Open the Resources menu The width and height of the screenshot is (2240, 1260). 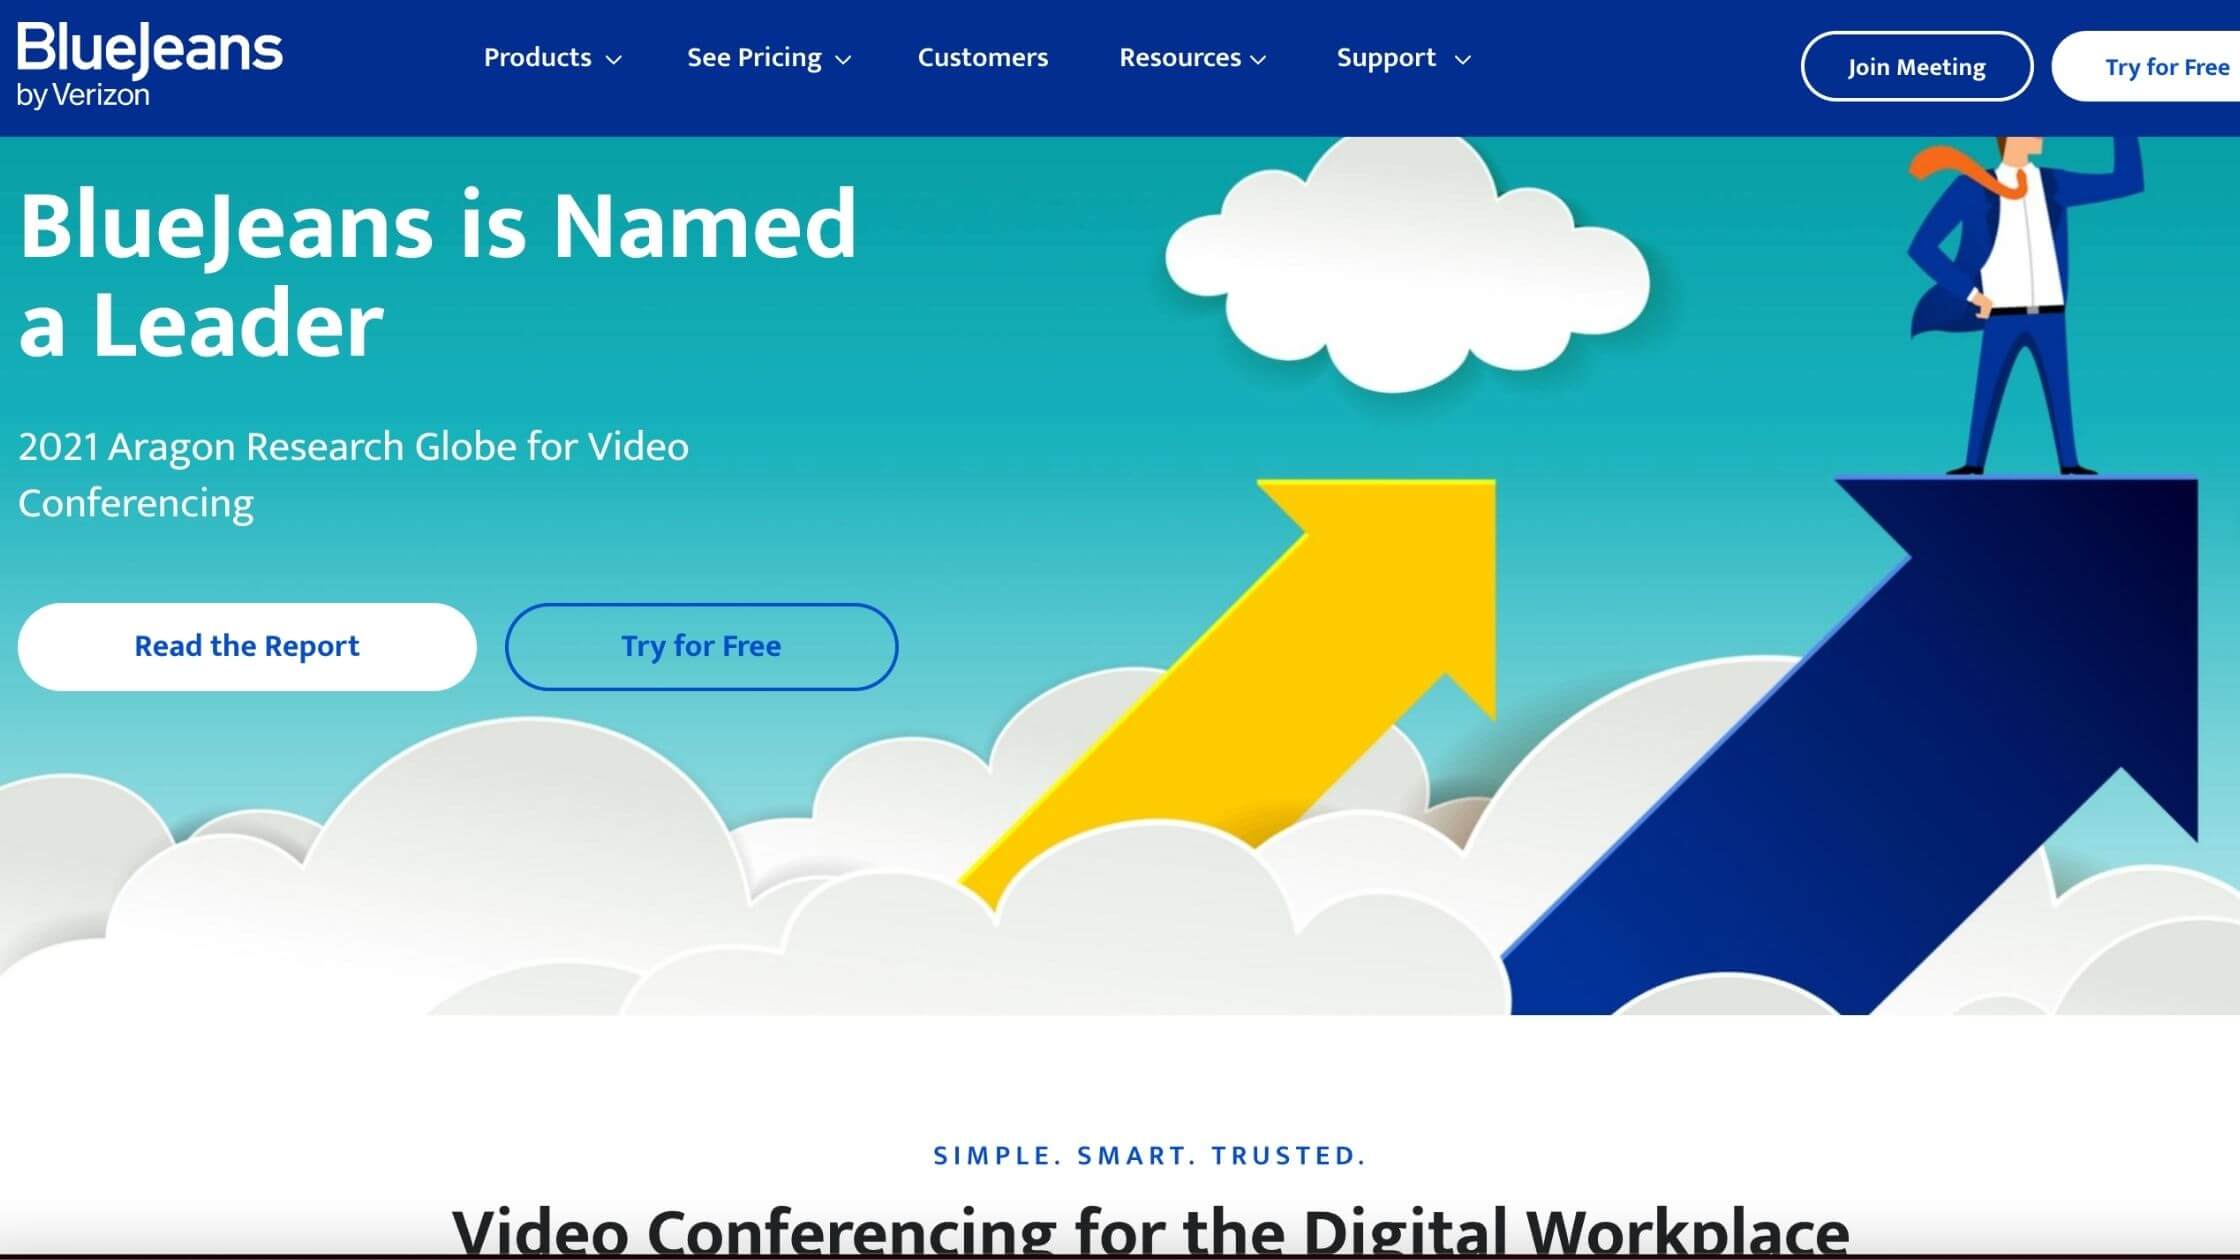pos(1180,58)
